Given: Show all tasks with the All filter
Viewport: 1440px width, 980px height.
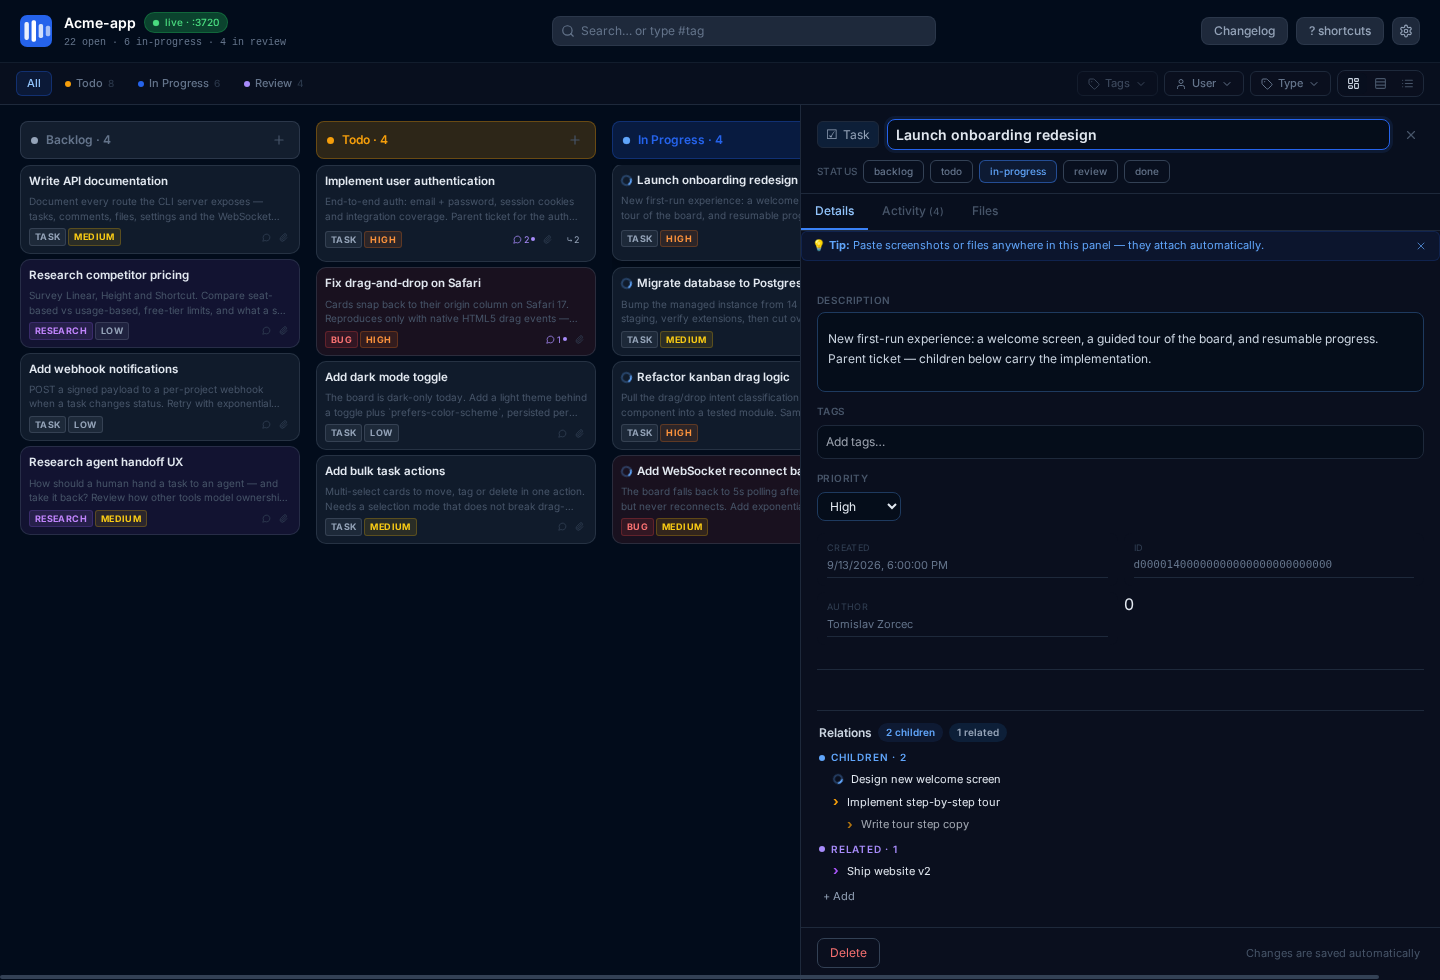Looking at the screenshot, I should pos(34,84).
